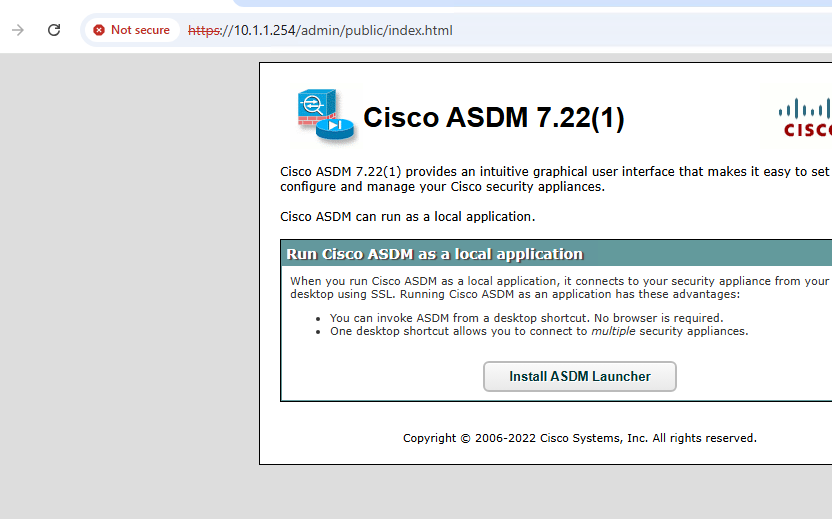Viewport: 832px width, 519px height.
Task: Click the bullet about multiple security appliances
Action: [539, 331]
